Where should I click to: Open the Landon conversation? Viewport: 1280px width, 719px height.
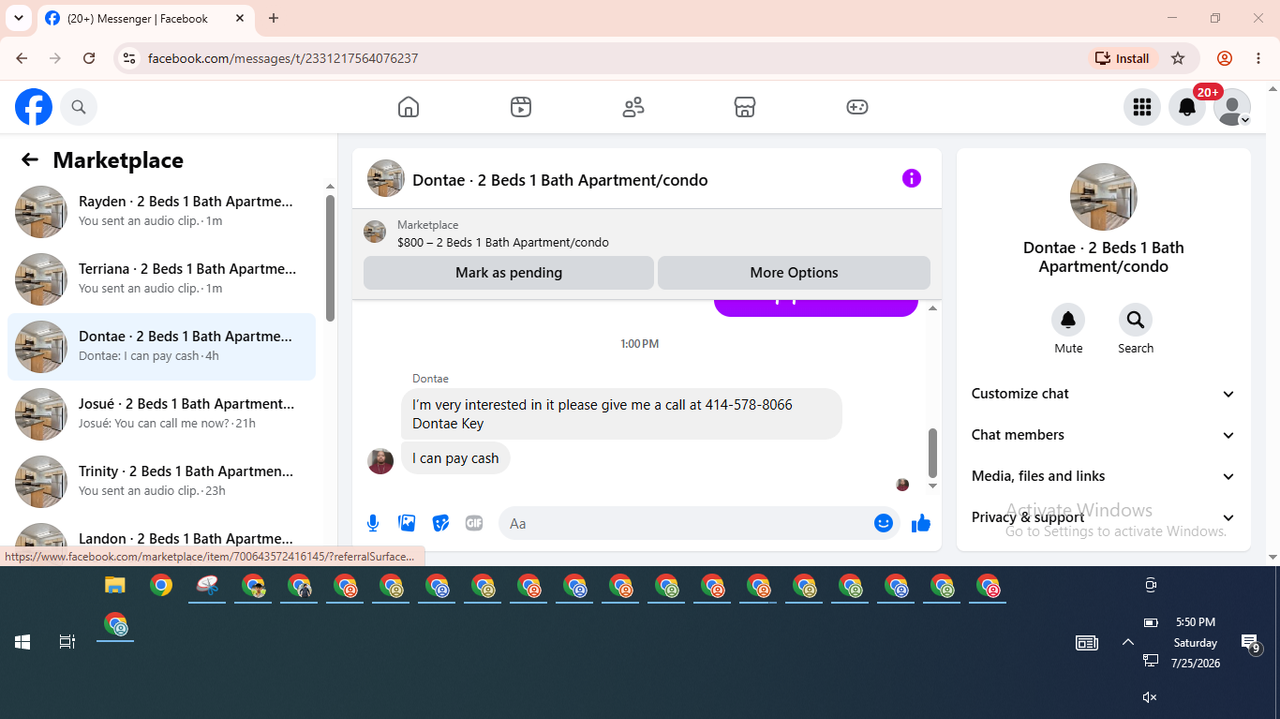162,536
